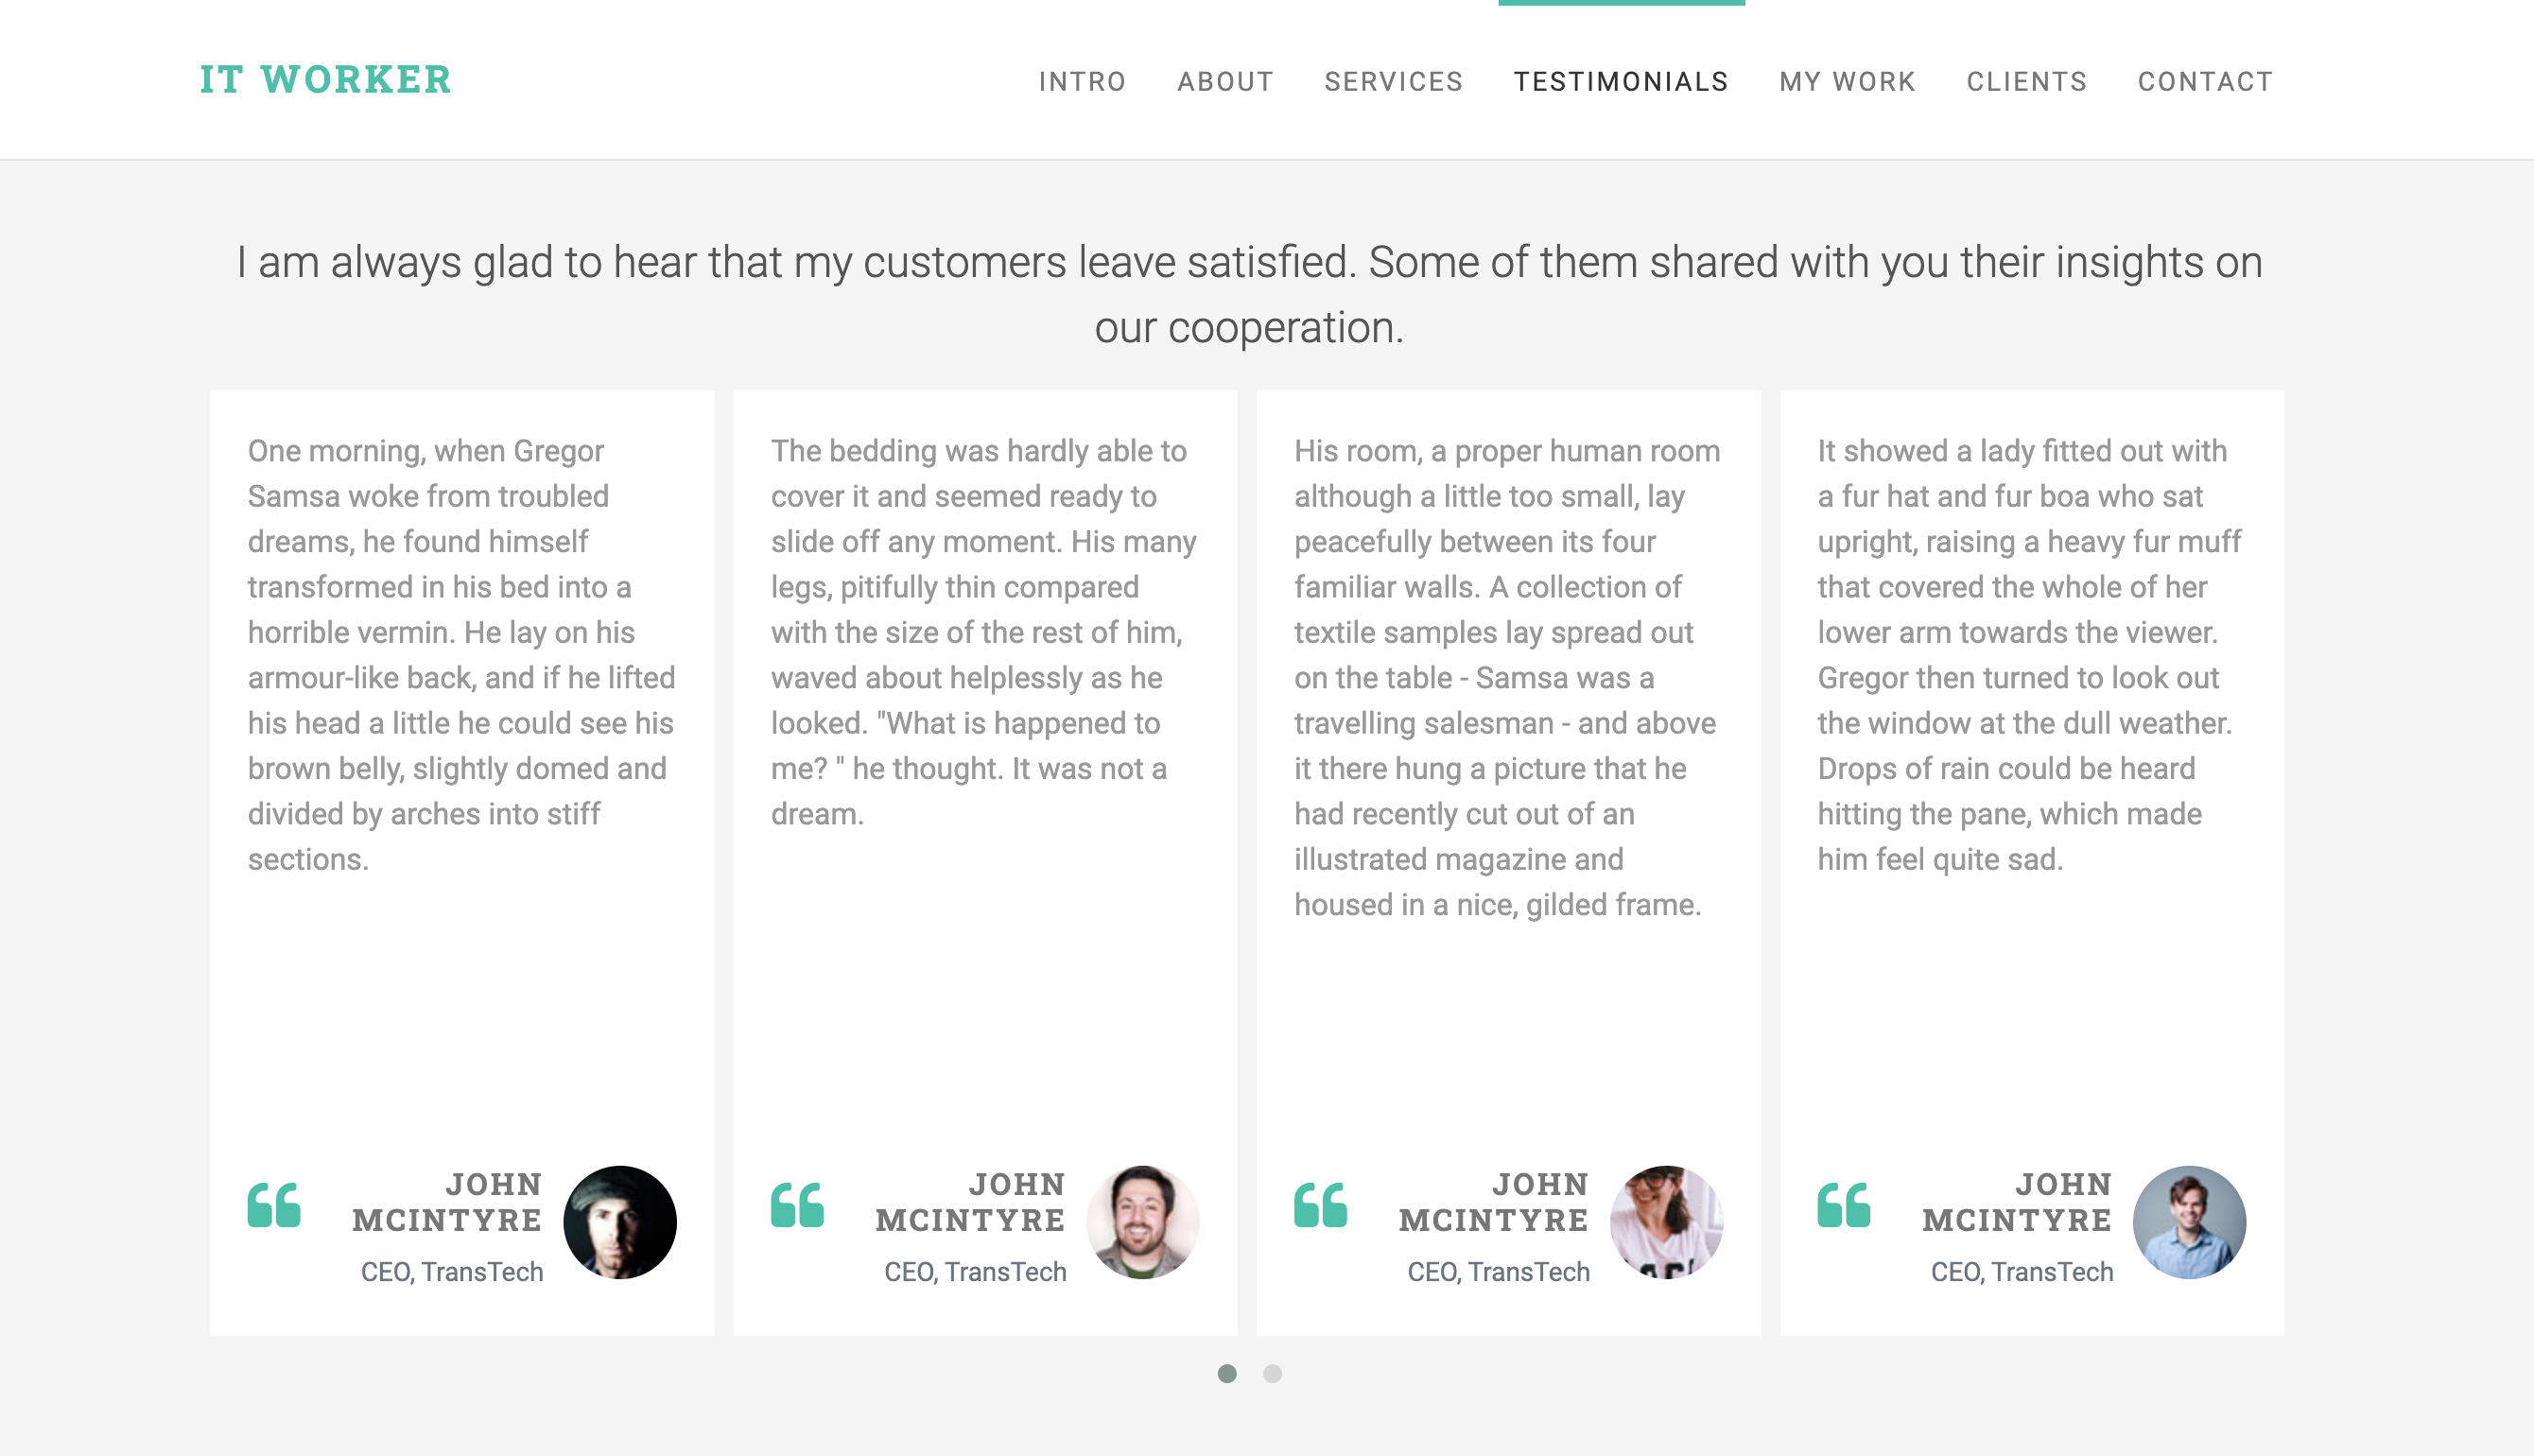Switch to the second carousel slide dot
The height and width of the screenshot is (1456, 2534).
click(x=1272, y=1374)
